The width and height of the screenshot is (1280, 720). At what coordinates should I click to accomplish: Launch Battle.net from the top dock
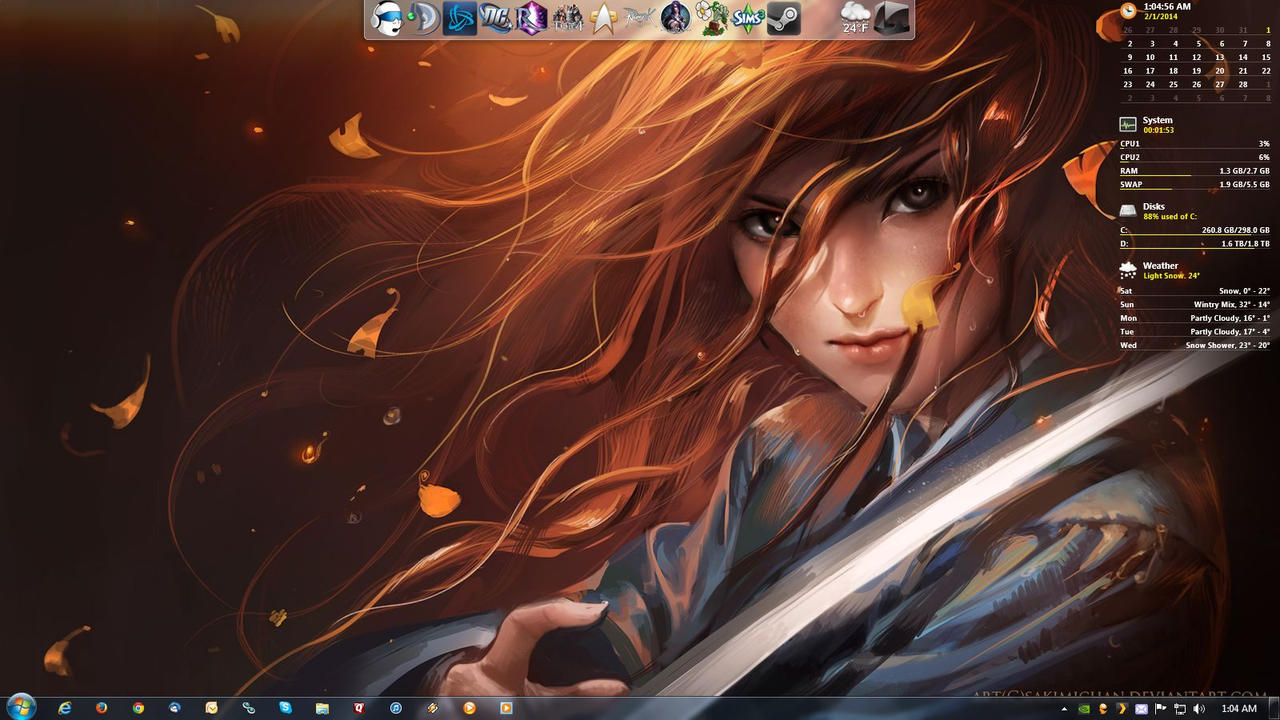point(459,17)
